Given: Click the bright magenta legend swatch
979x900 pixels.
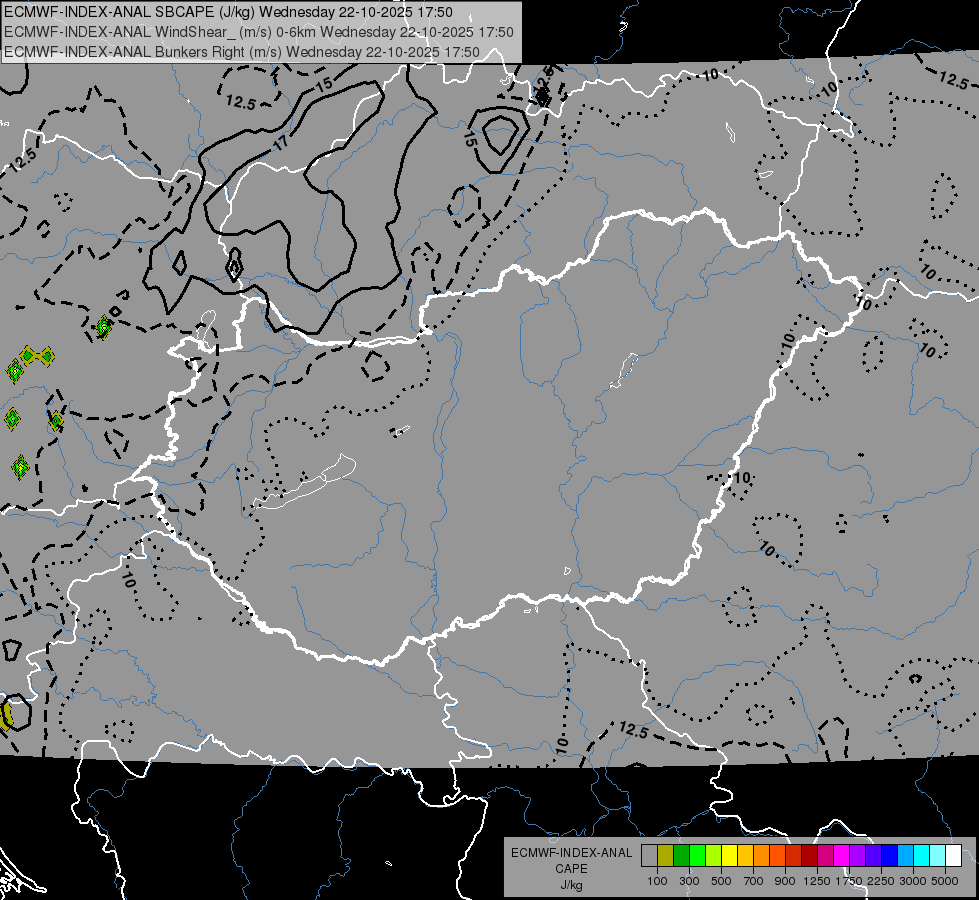Looking at the screenshot, I should tap(841, 855).
